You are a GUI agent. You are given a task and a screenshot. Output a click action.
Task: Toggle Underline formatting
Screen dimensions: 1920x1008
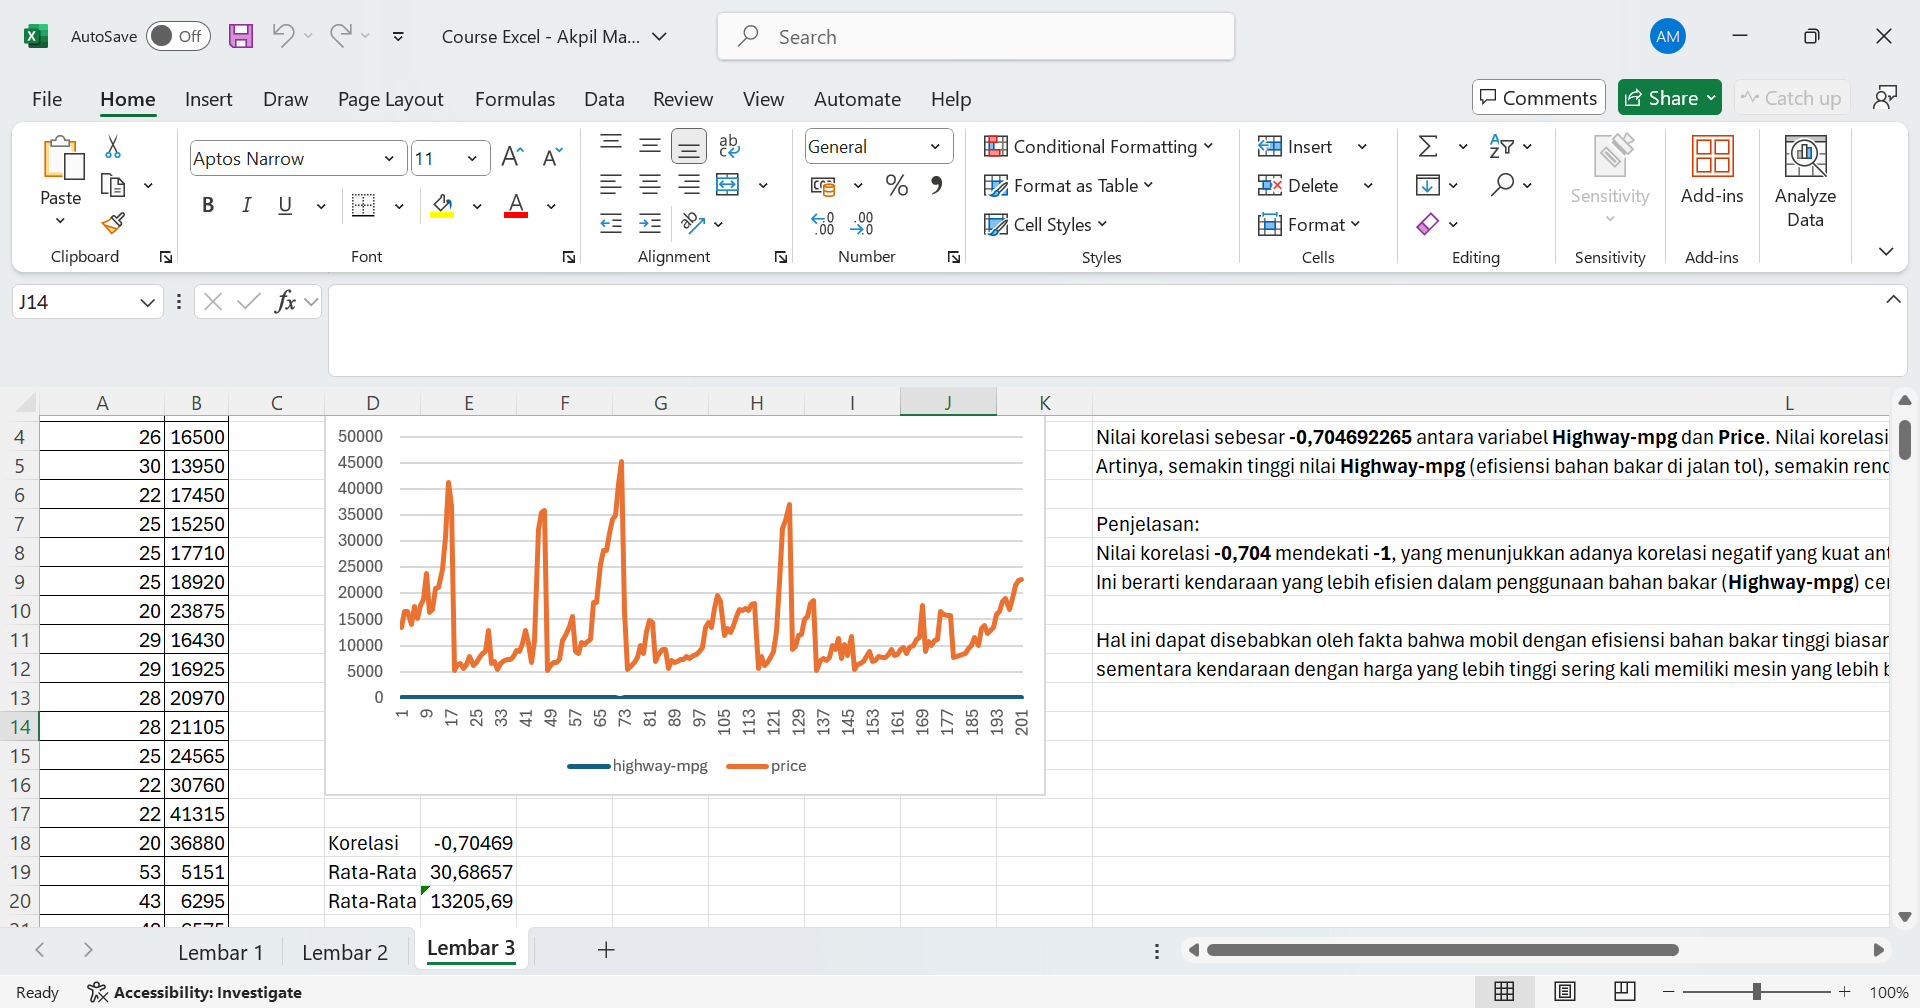click(285, 205)
